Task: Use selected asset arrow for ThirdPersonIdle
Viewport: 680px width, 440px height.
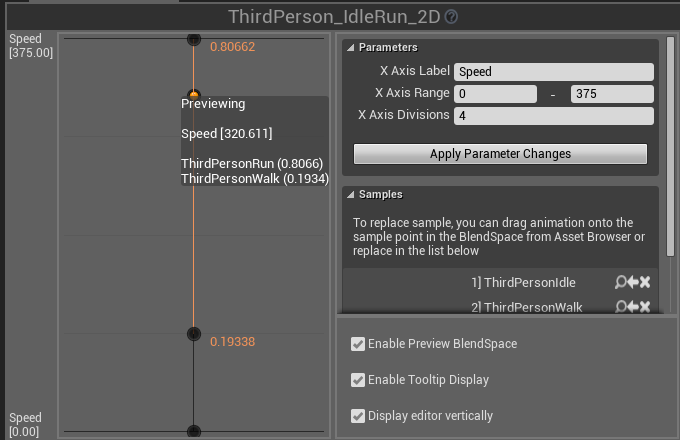Action: point(633,282)
